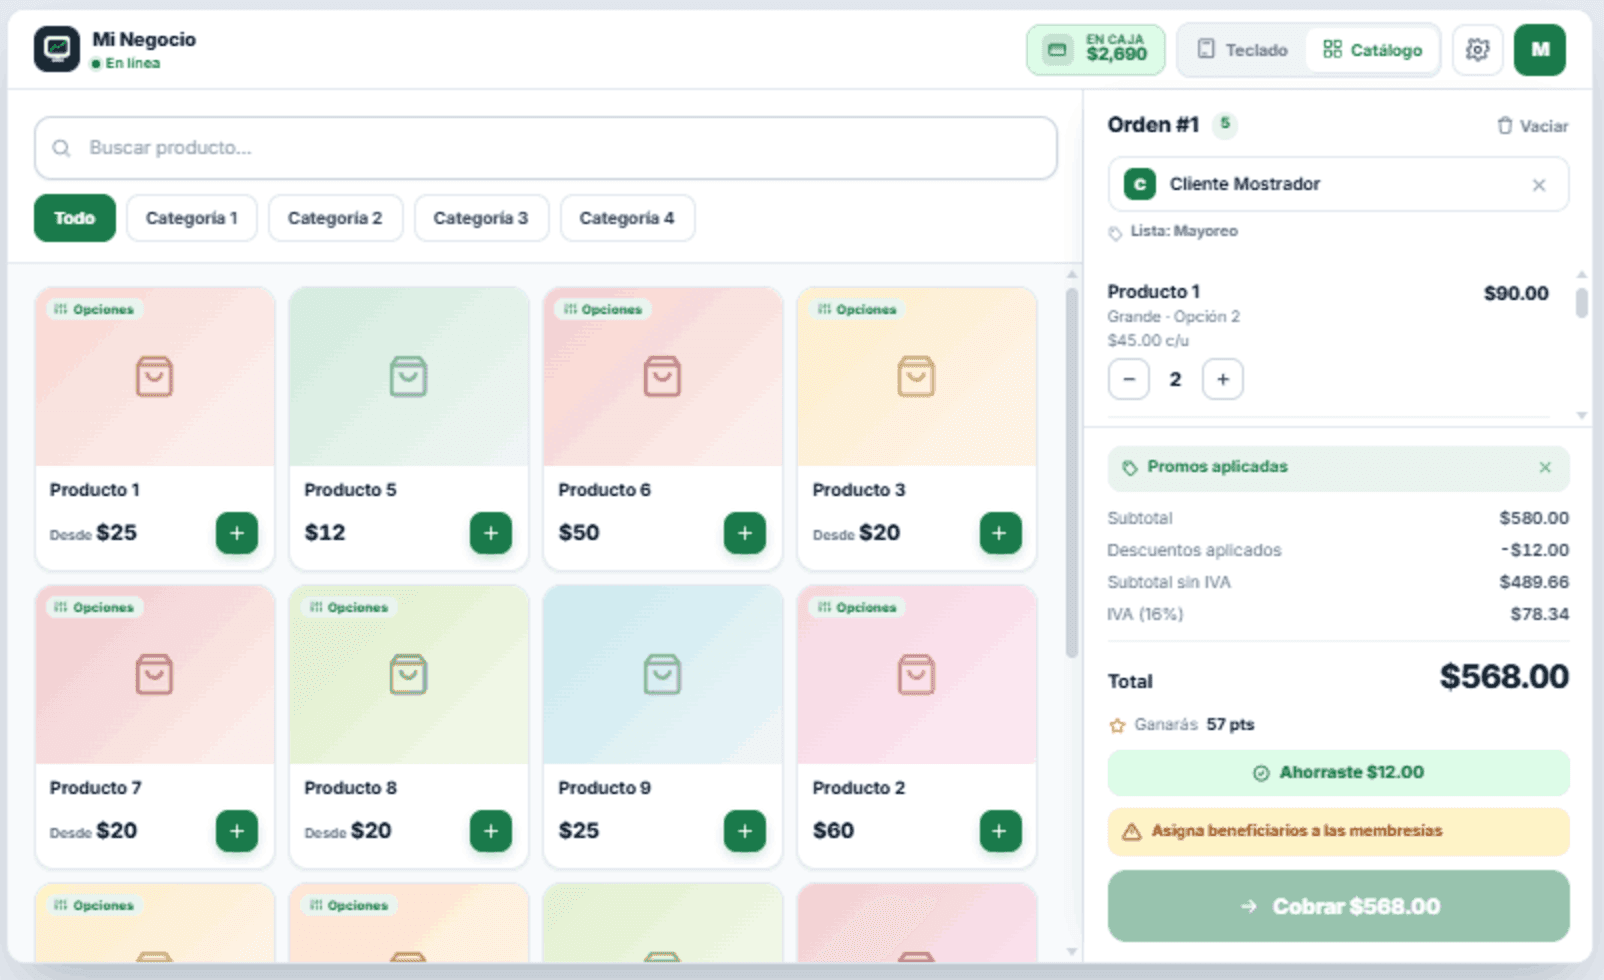Screen dimensions: 1604x980
Task: Increase Producto 1 quantity with plus
Action: (x=1223, y=379)
